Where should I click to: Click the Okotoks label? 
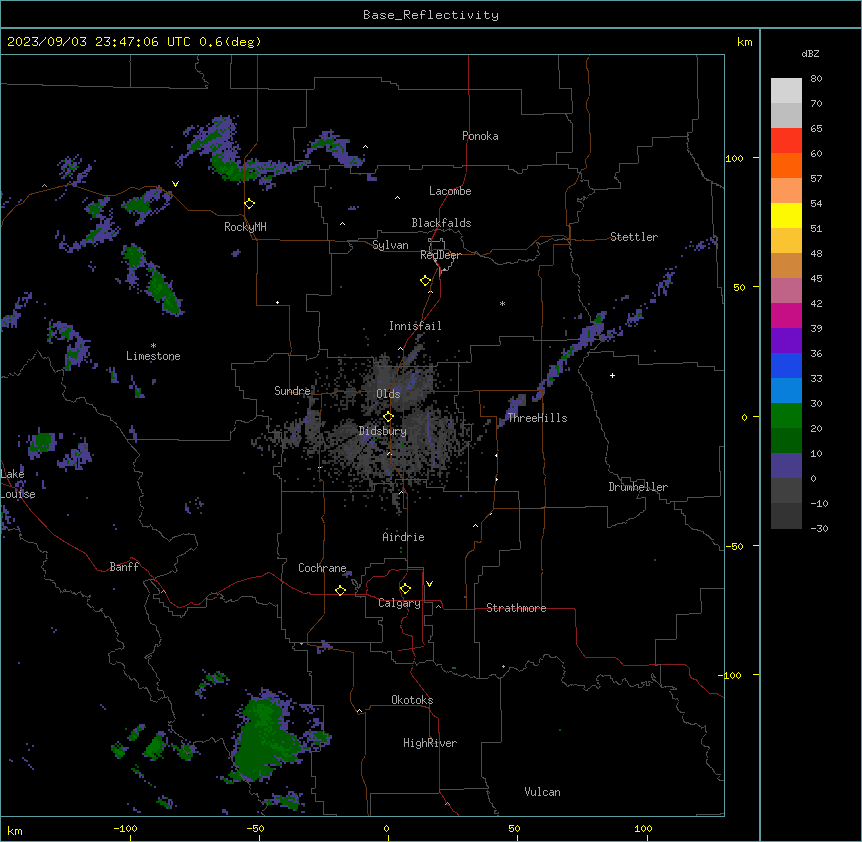(412, 700)
